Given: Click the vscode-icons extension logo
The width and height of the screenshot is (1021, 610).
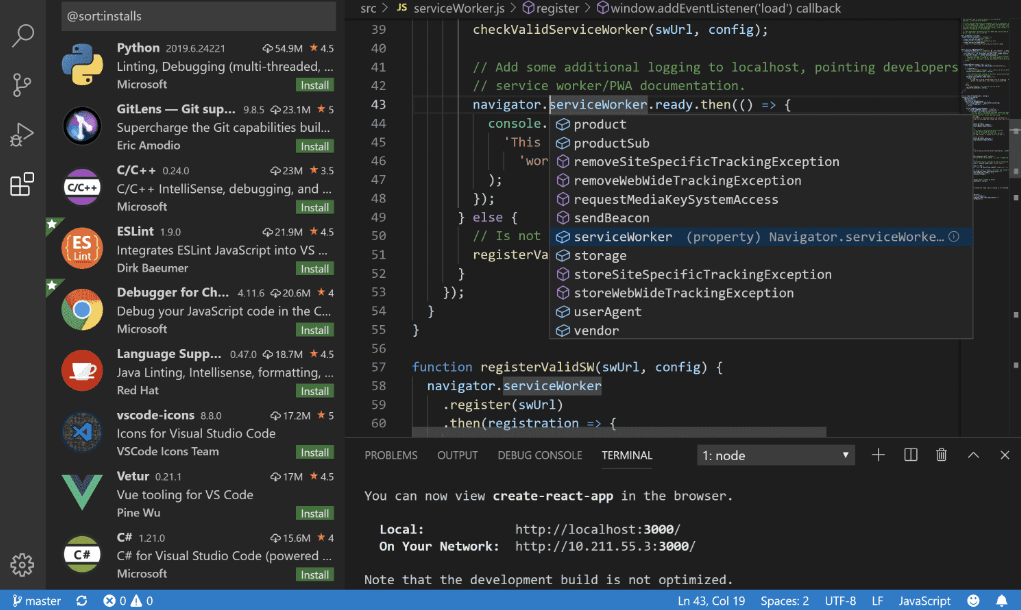Looking at the screenshot, I should 82,432.
